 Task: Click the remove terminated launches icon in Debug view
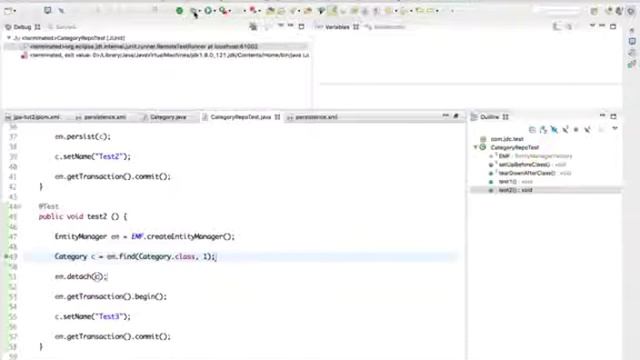tap(253, 27)
